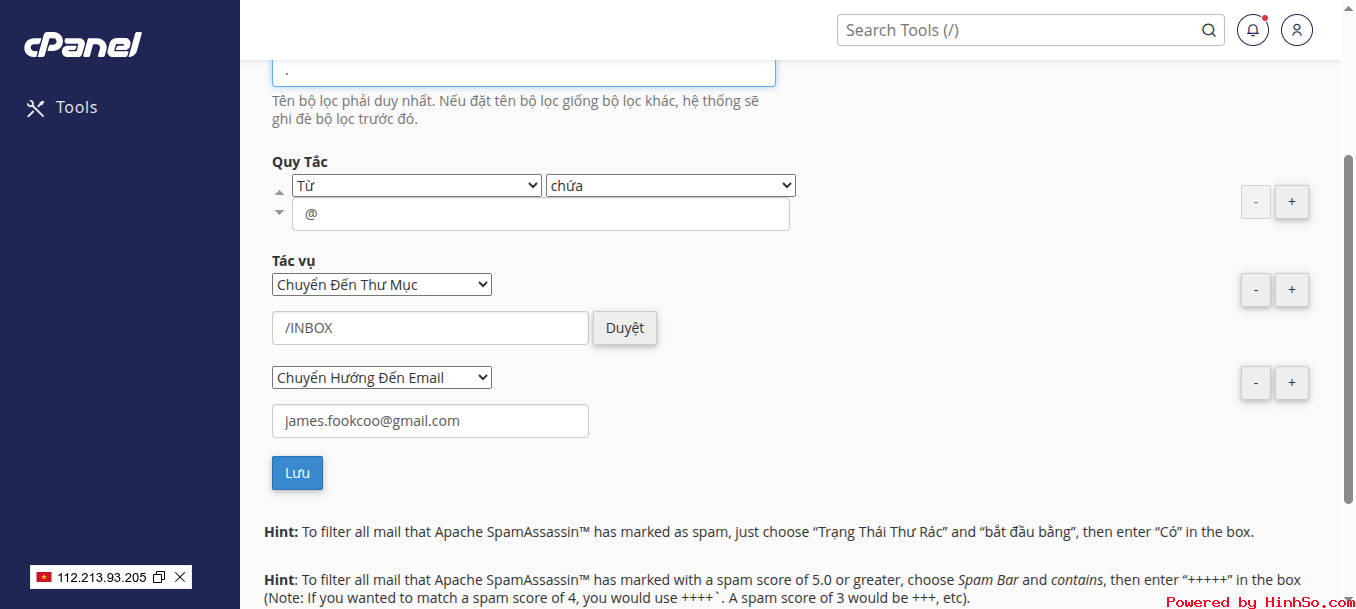Move rule down with the down arrow

click(x=279, y=212)
